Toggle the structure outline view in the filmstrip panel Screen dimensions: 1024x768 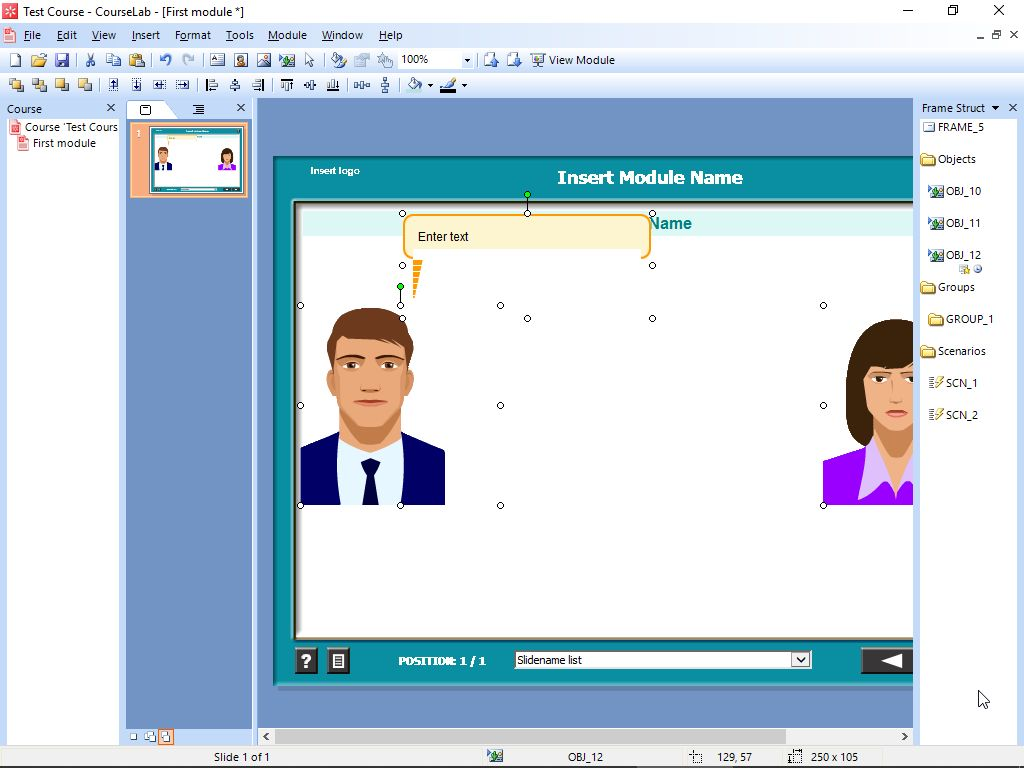coord(198,108)
